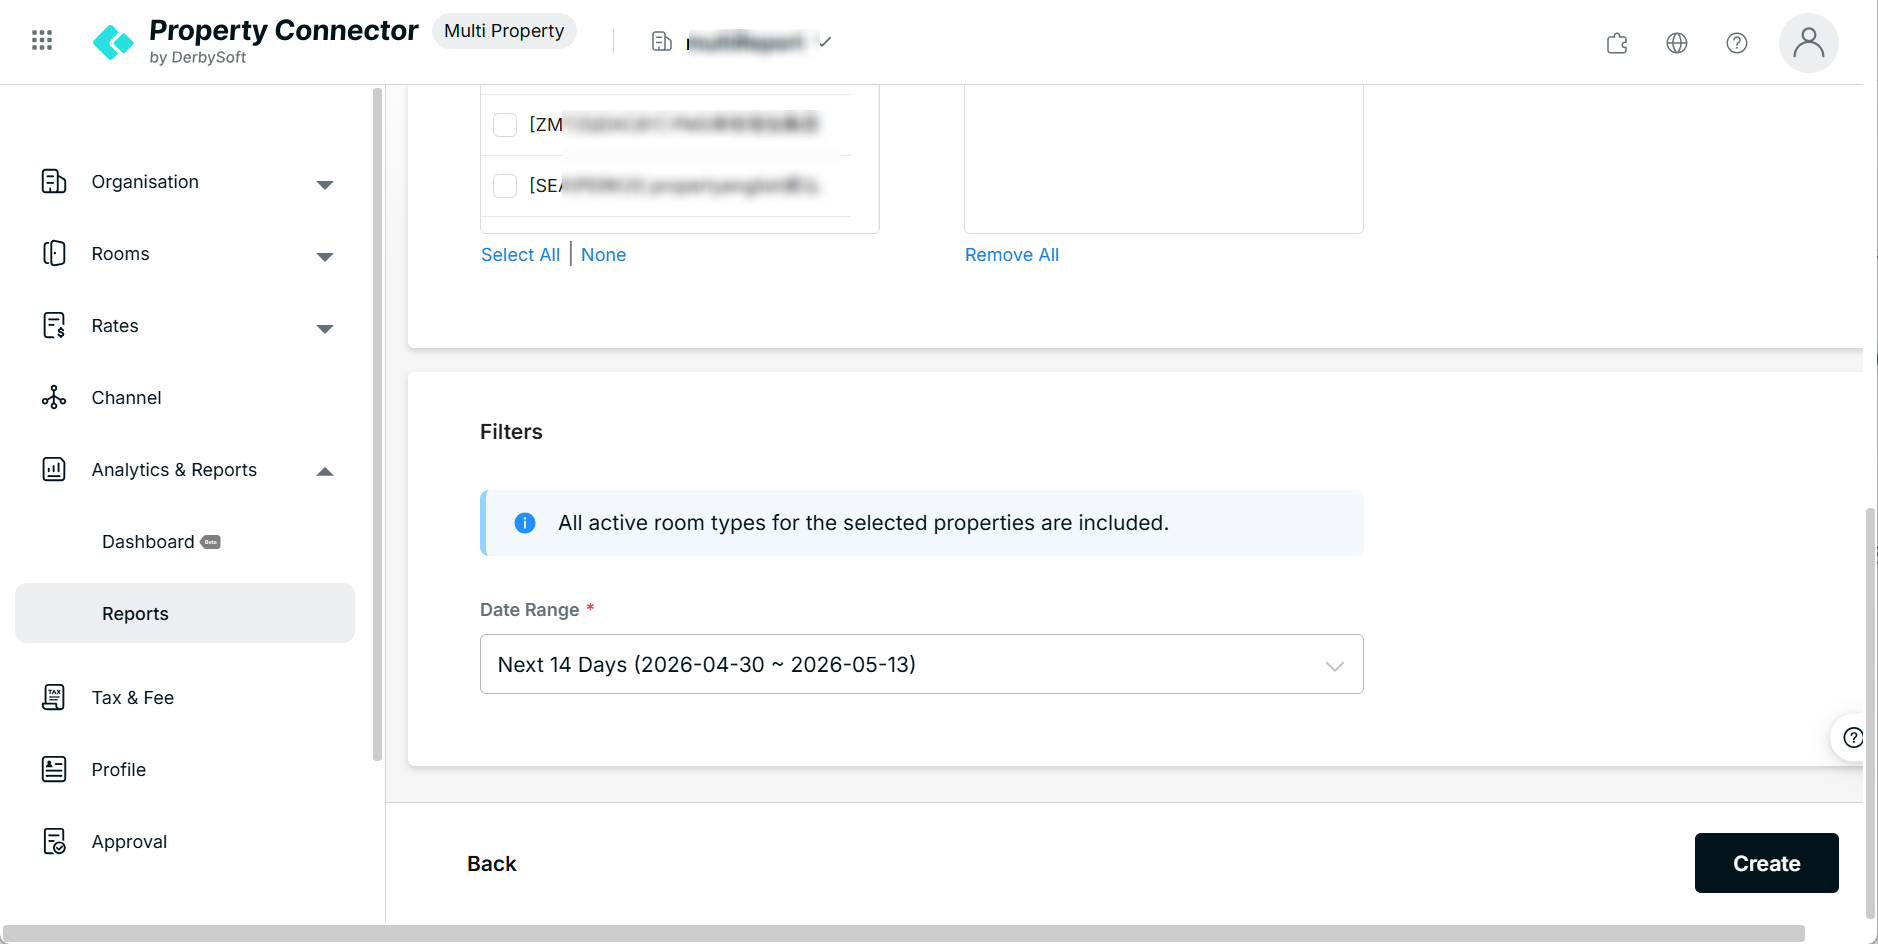Expand the Rates submenu arrow
Screen dimensions: 1878x944
click(x=325, y=329)
